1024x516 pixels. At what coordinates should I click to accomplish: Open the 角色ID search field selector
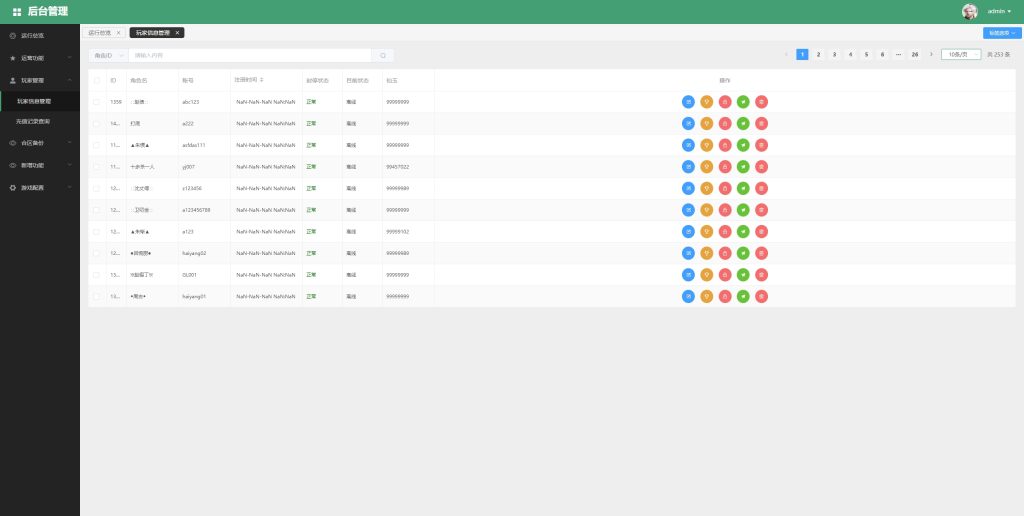click(108, 55)
